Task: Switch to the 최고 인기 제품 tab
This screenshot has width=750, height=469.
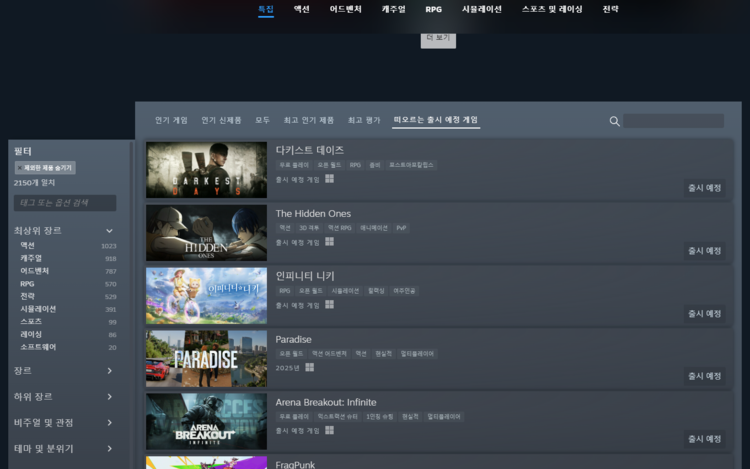Action: coord(309,120)
